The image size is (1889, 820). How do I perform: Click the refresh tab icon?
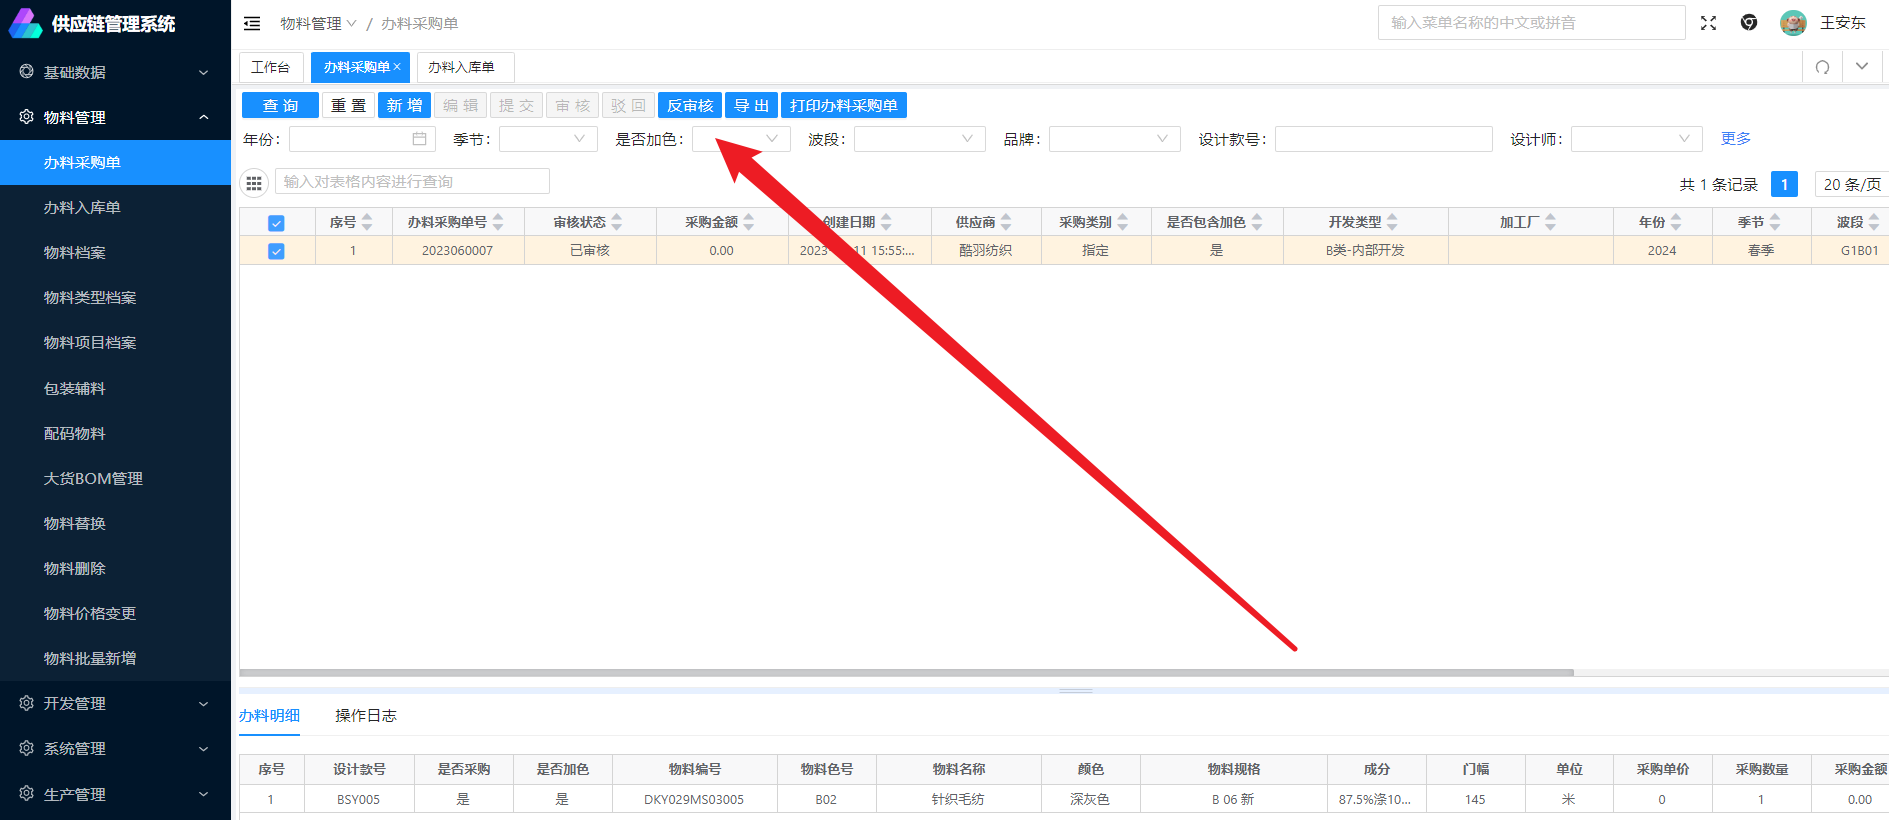(1822, 67)
